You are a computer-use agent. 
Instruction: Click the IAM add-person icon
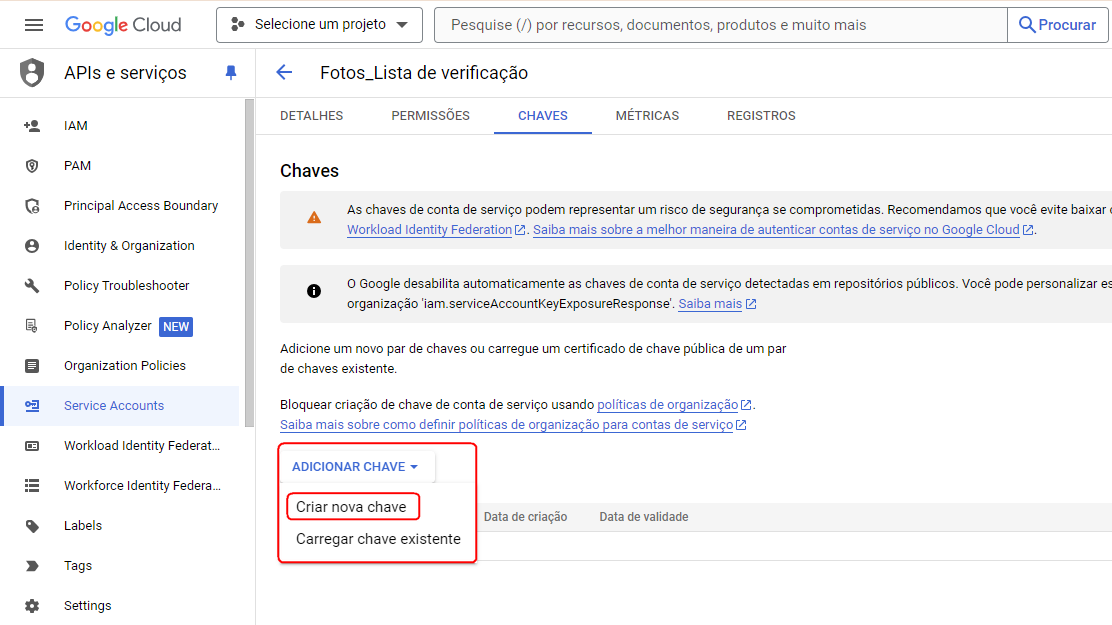pyautogui.click(x=32, y=126)
